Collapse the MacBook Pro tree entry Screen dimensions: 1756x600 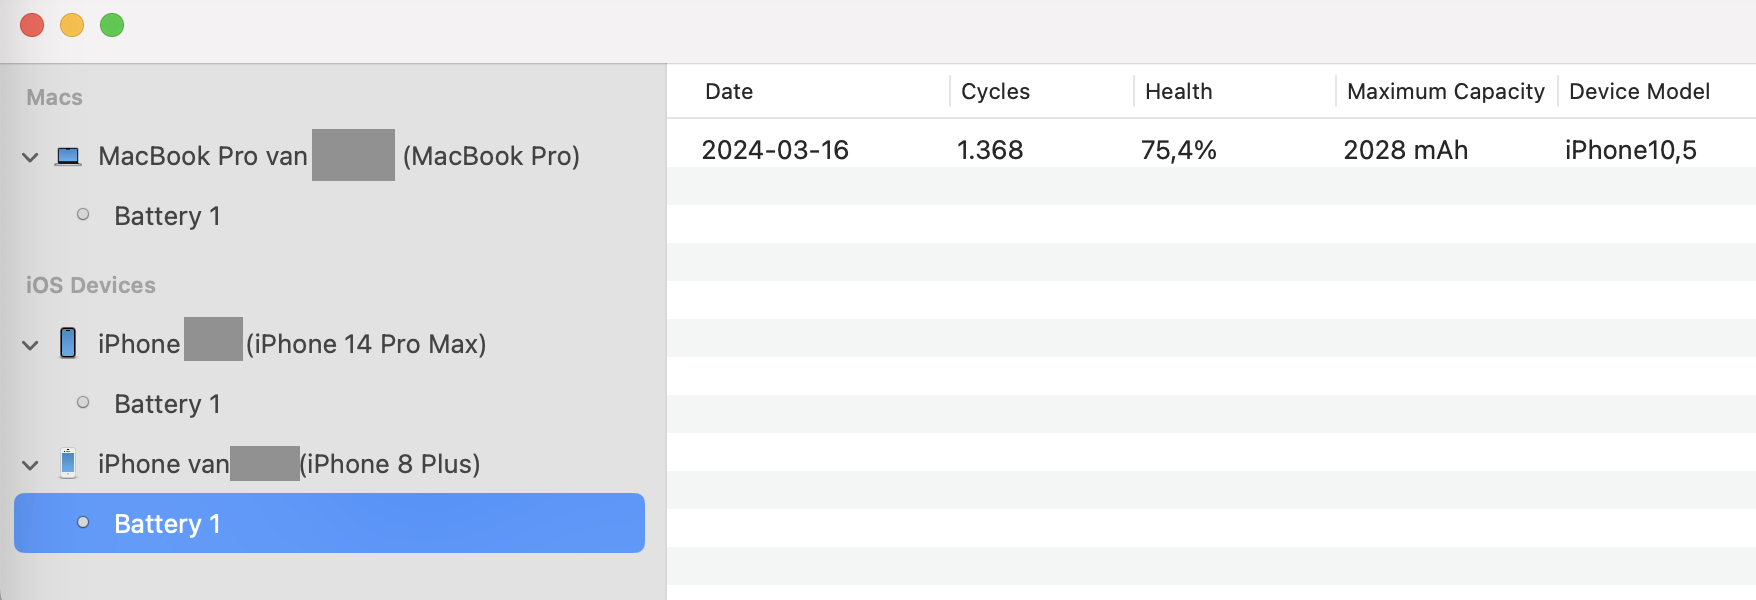point(30,157)
